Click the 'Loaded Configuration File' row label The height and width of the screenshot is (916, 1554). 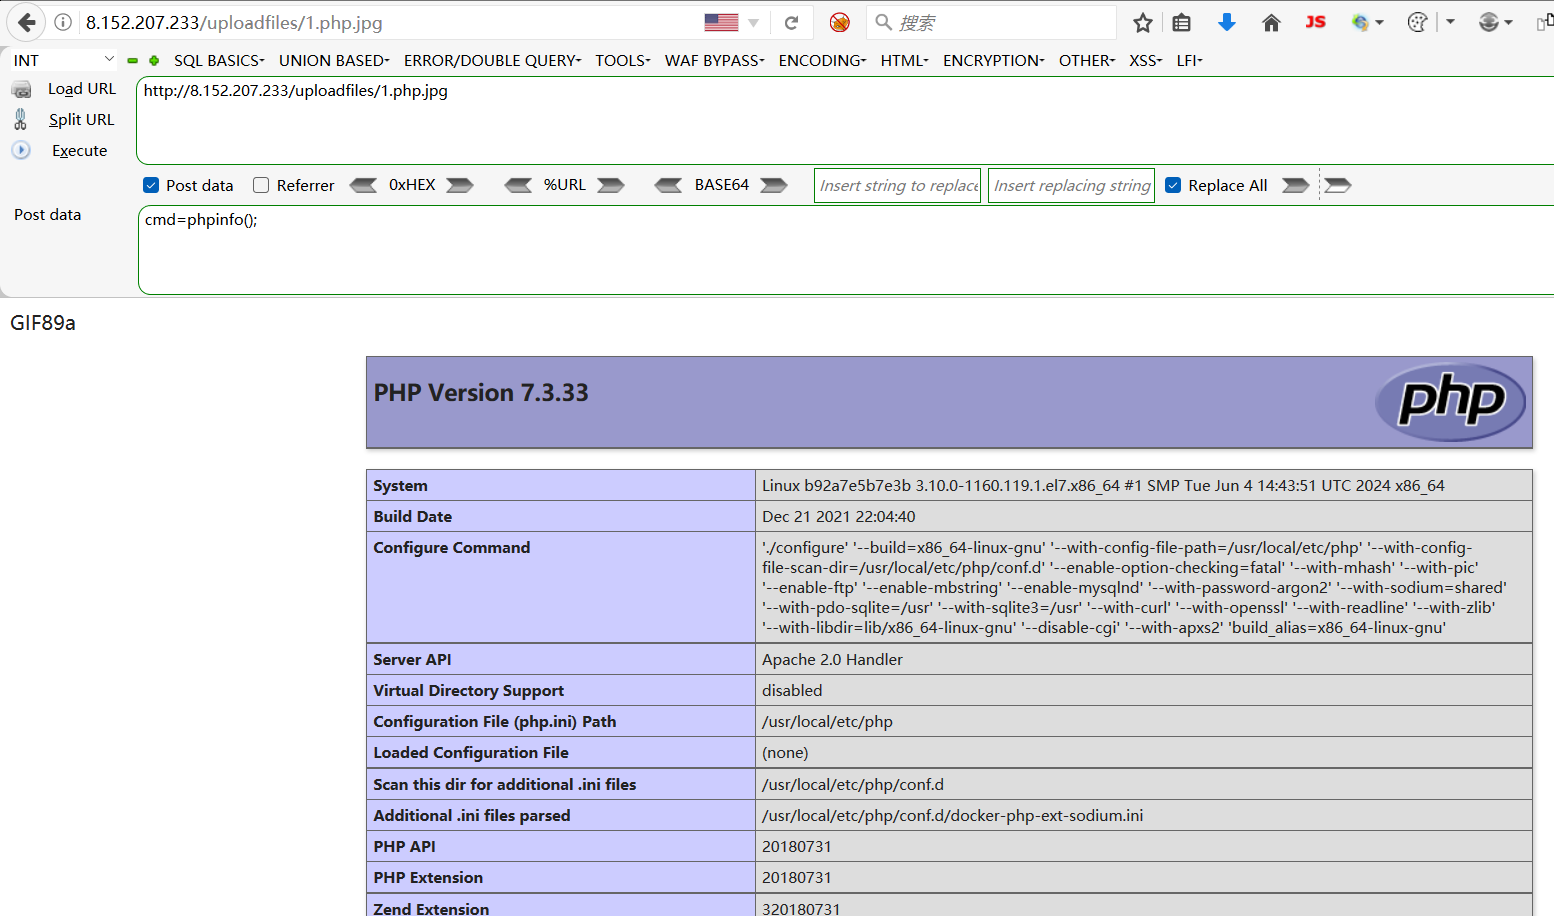tap(471, 752)
